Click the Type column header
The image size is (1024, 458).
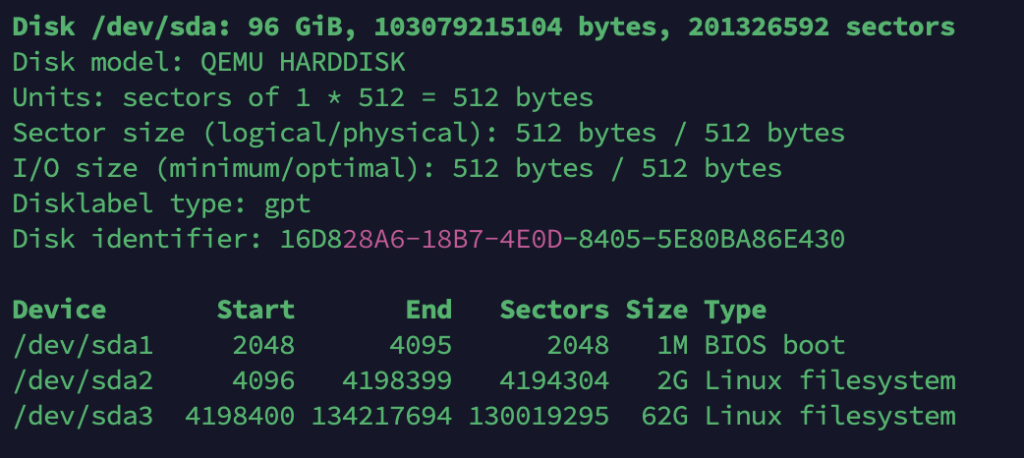tap(735, 310)
